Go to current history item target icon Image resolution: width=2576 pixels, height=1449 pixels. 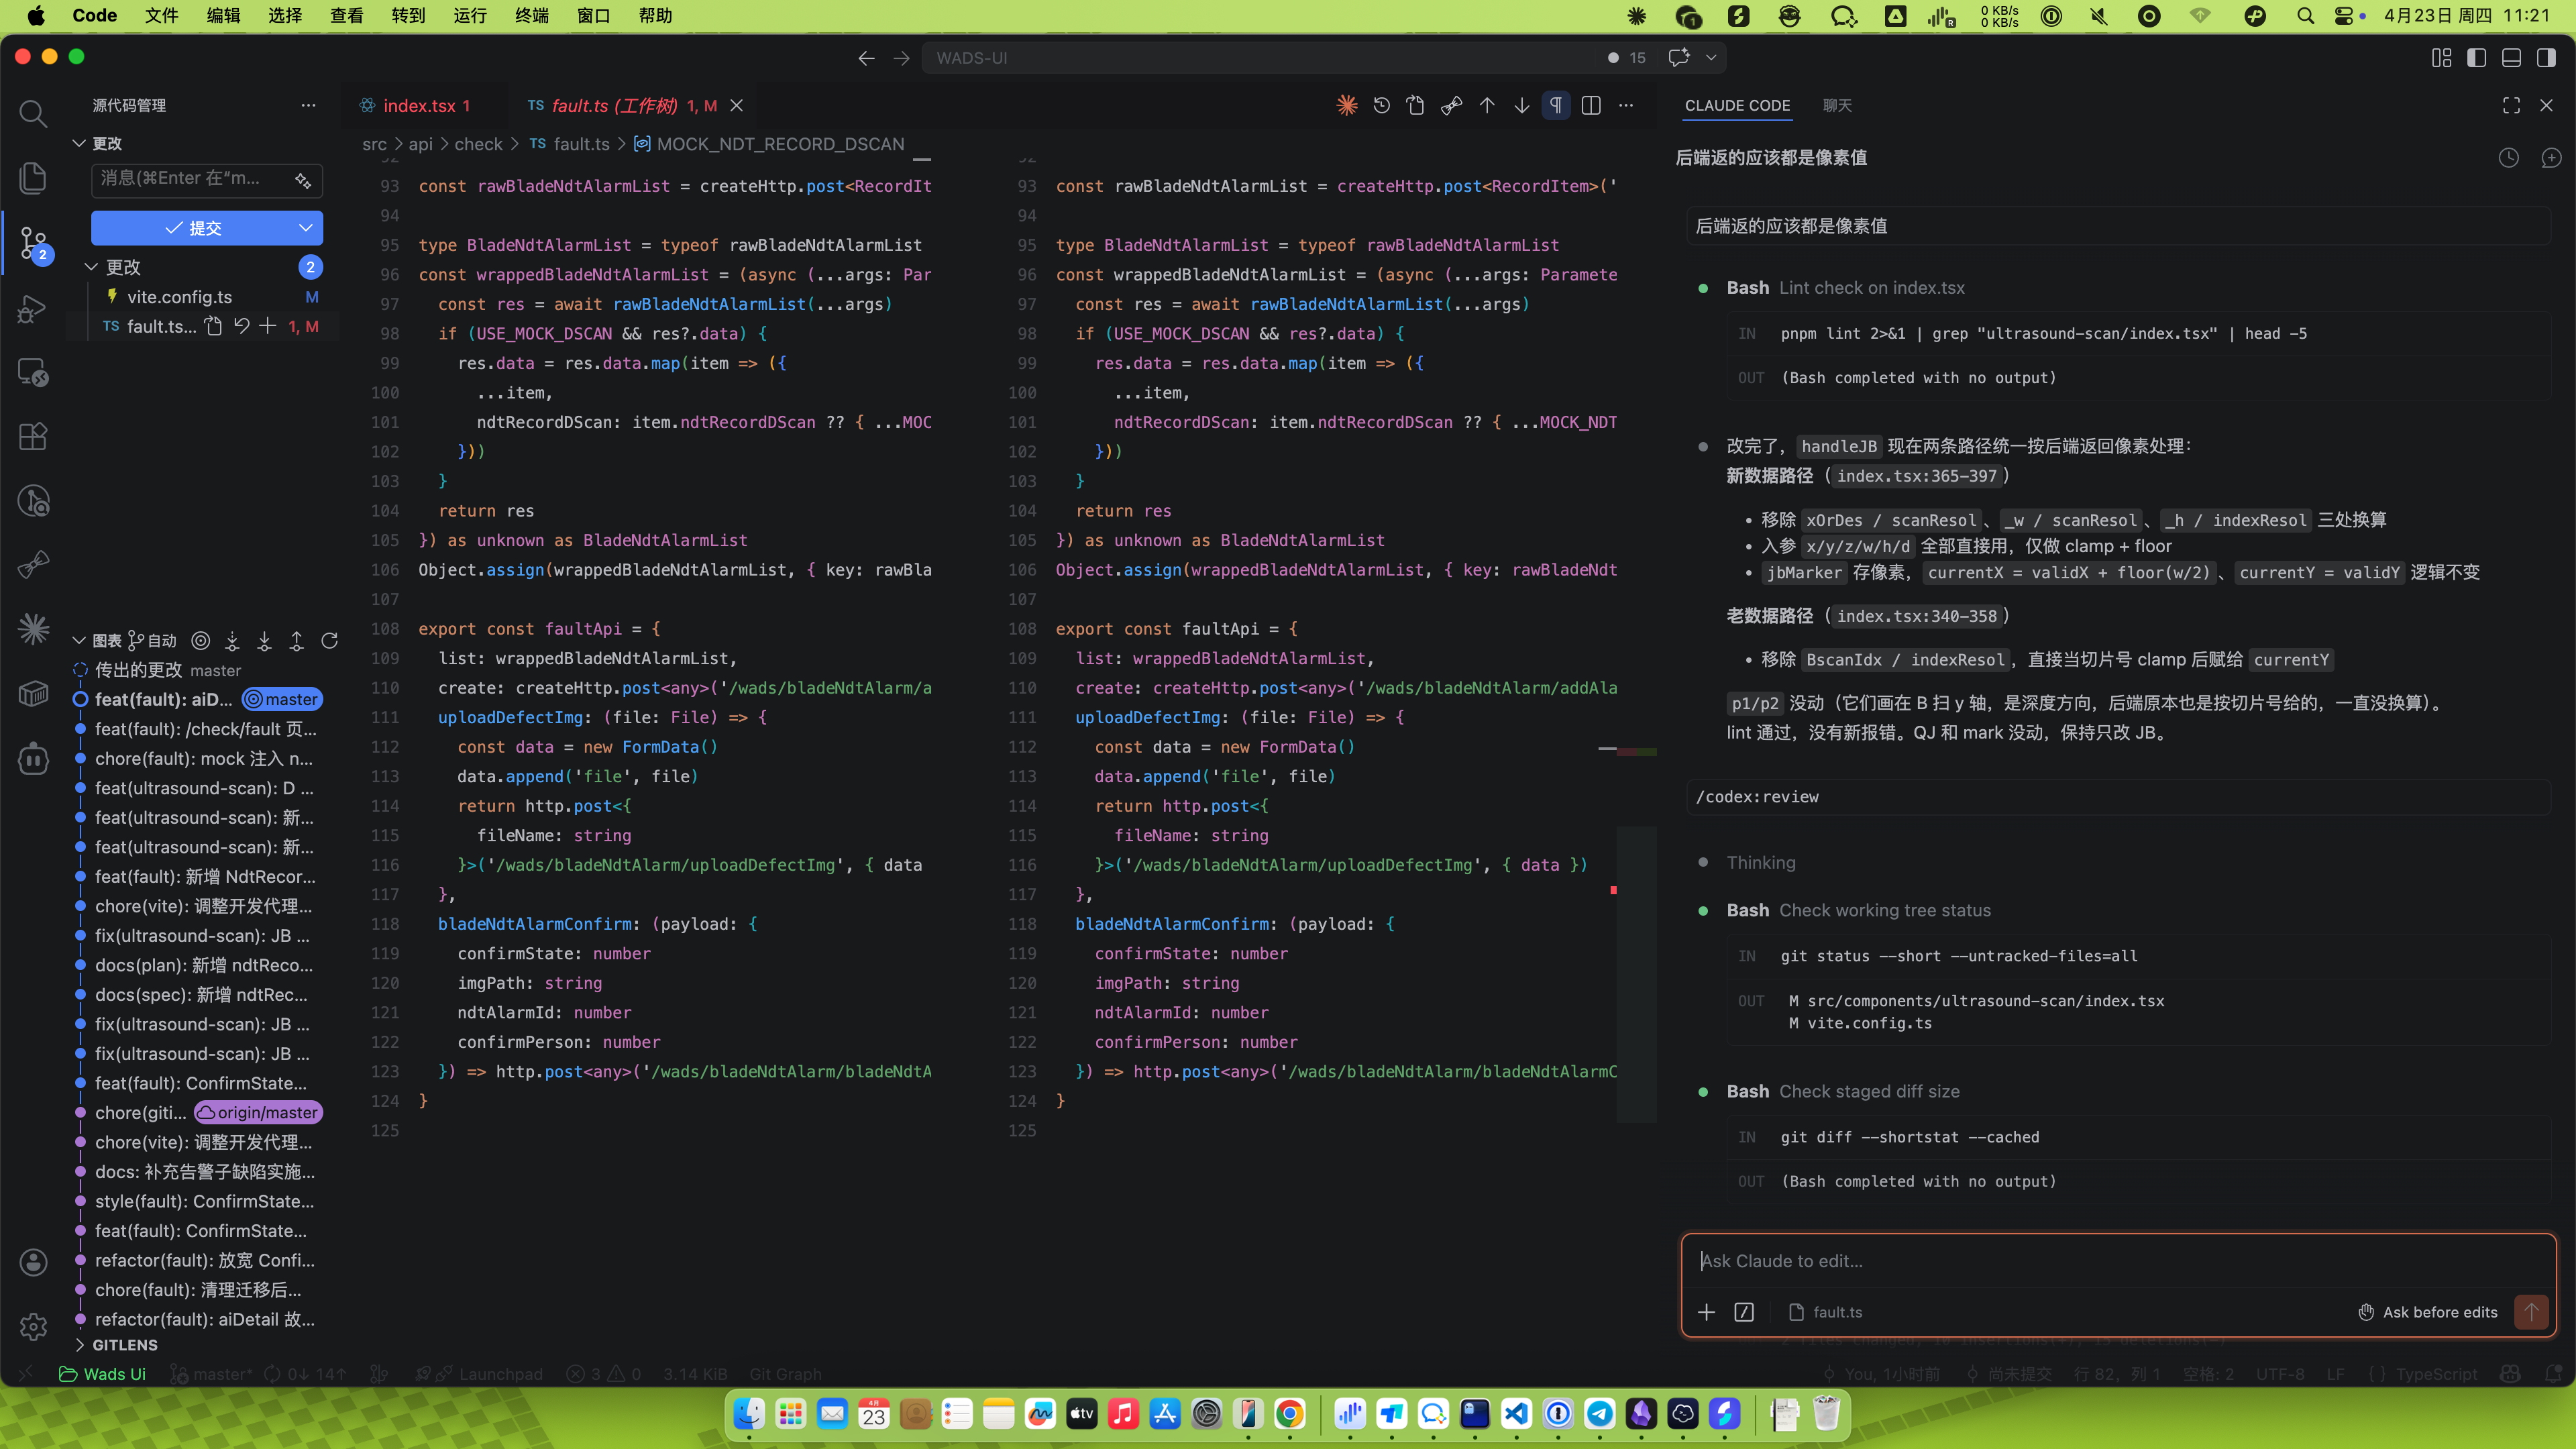pyautogui.click(x=201, y=640)
